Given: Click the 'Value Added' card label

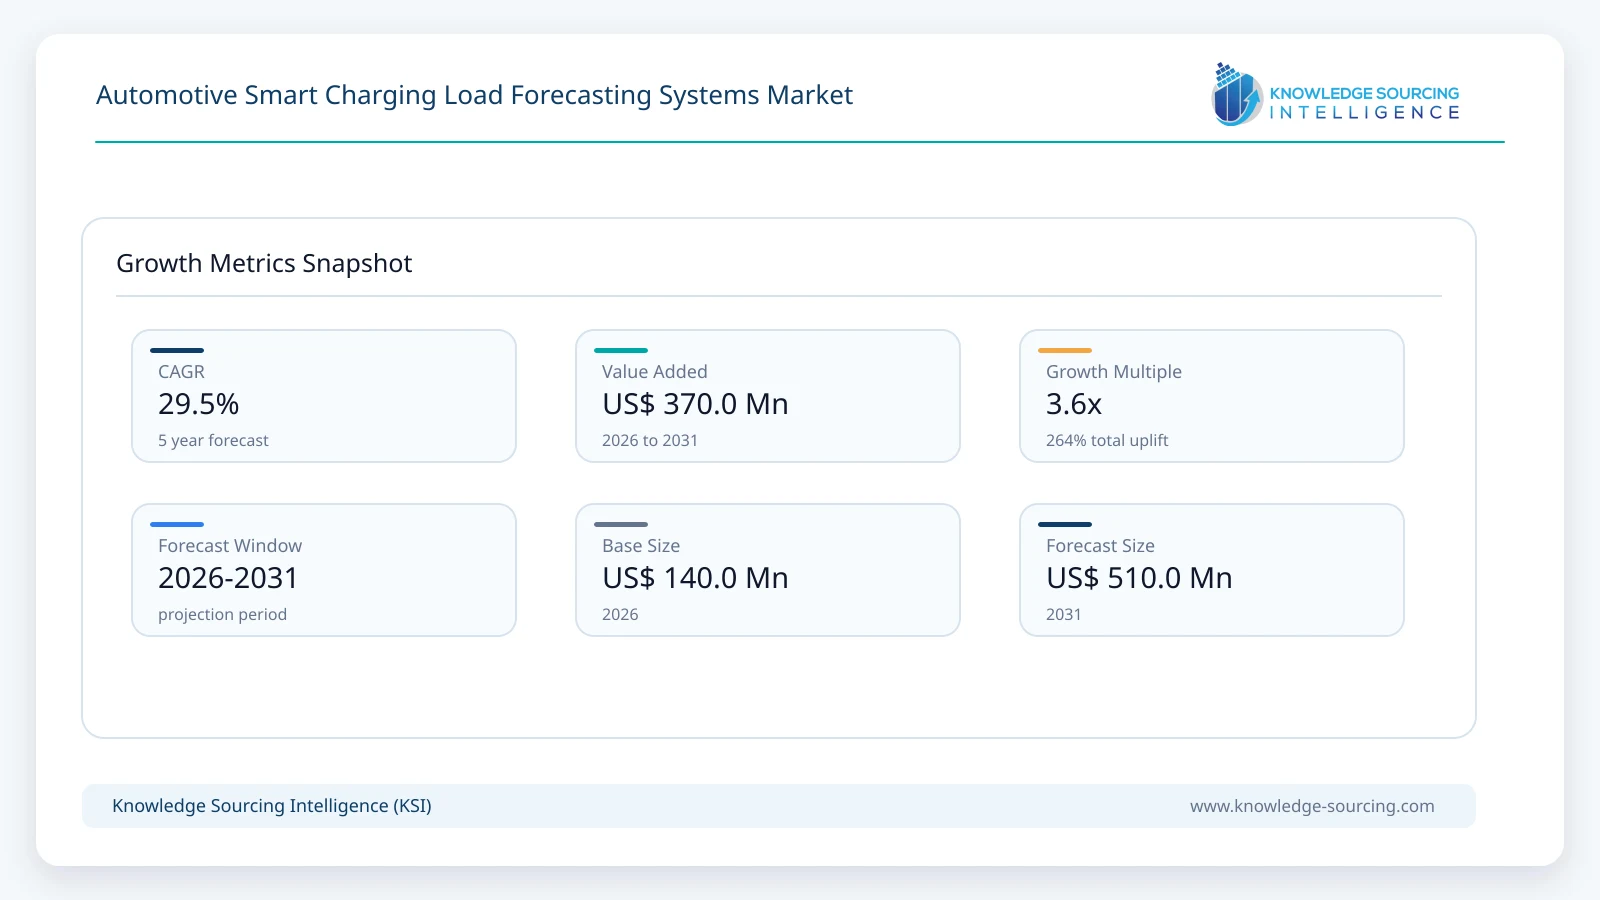Looking at the screenshot, I should click(654, 372).
